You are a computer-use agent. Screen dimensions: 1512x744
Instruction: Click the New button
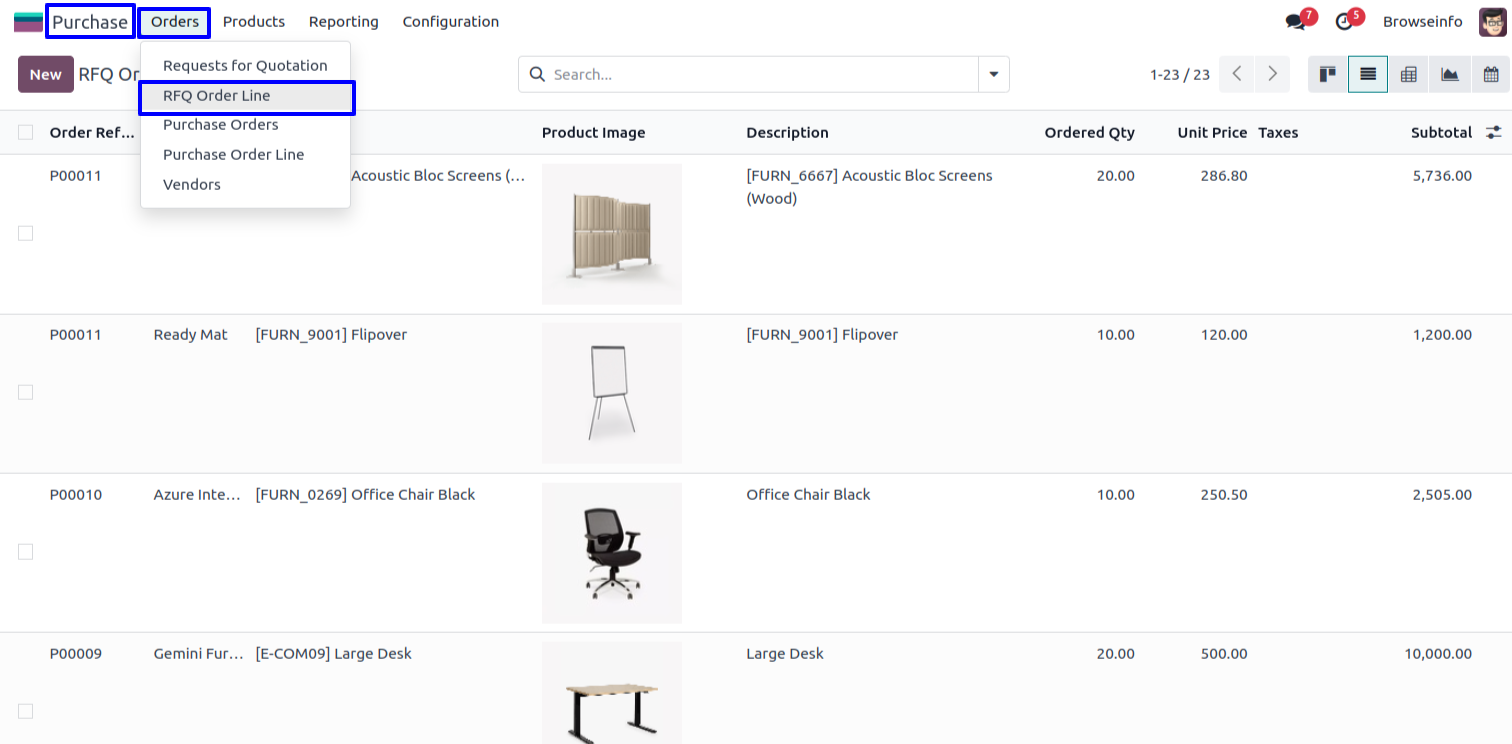[x=46, y=74]
